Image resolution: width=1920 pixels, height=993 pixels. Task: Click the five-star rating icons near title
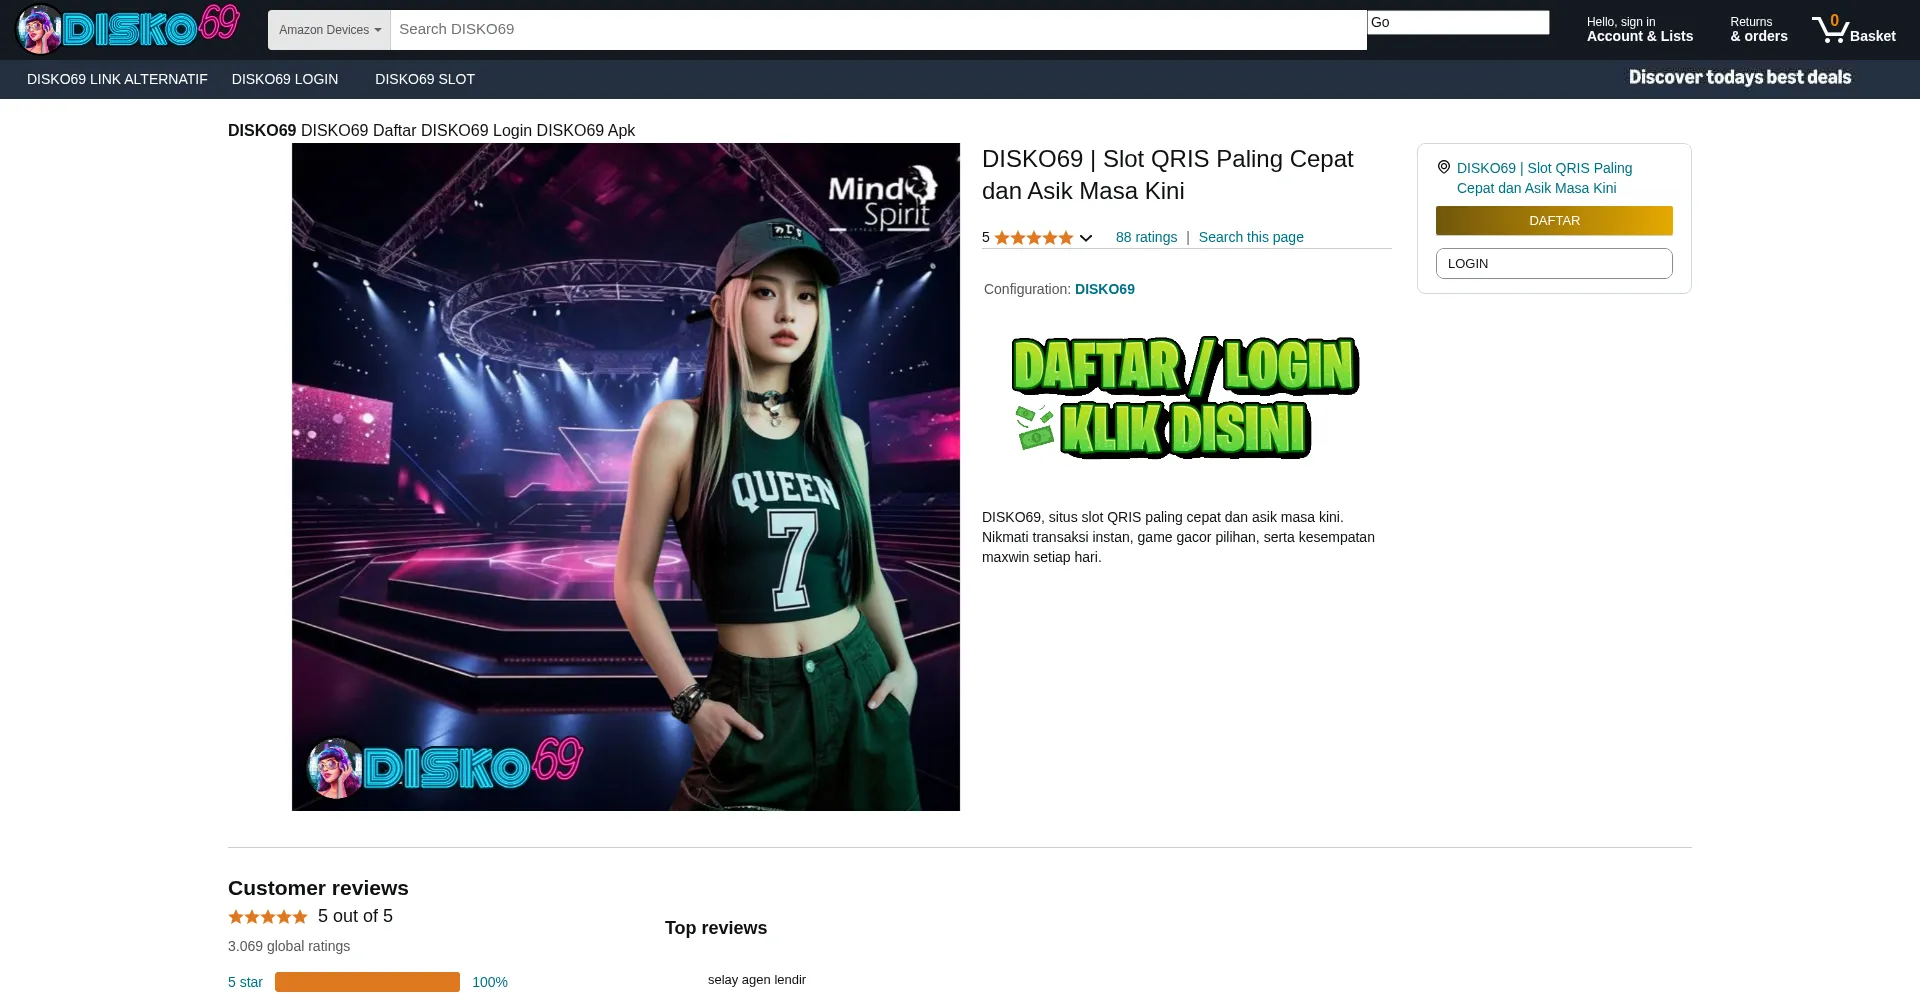[x=1033, y=238]
